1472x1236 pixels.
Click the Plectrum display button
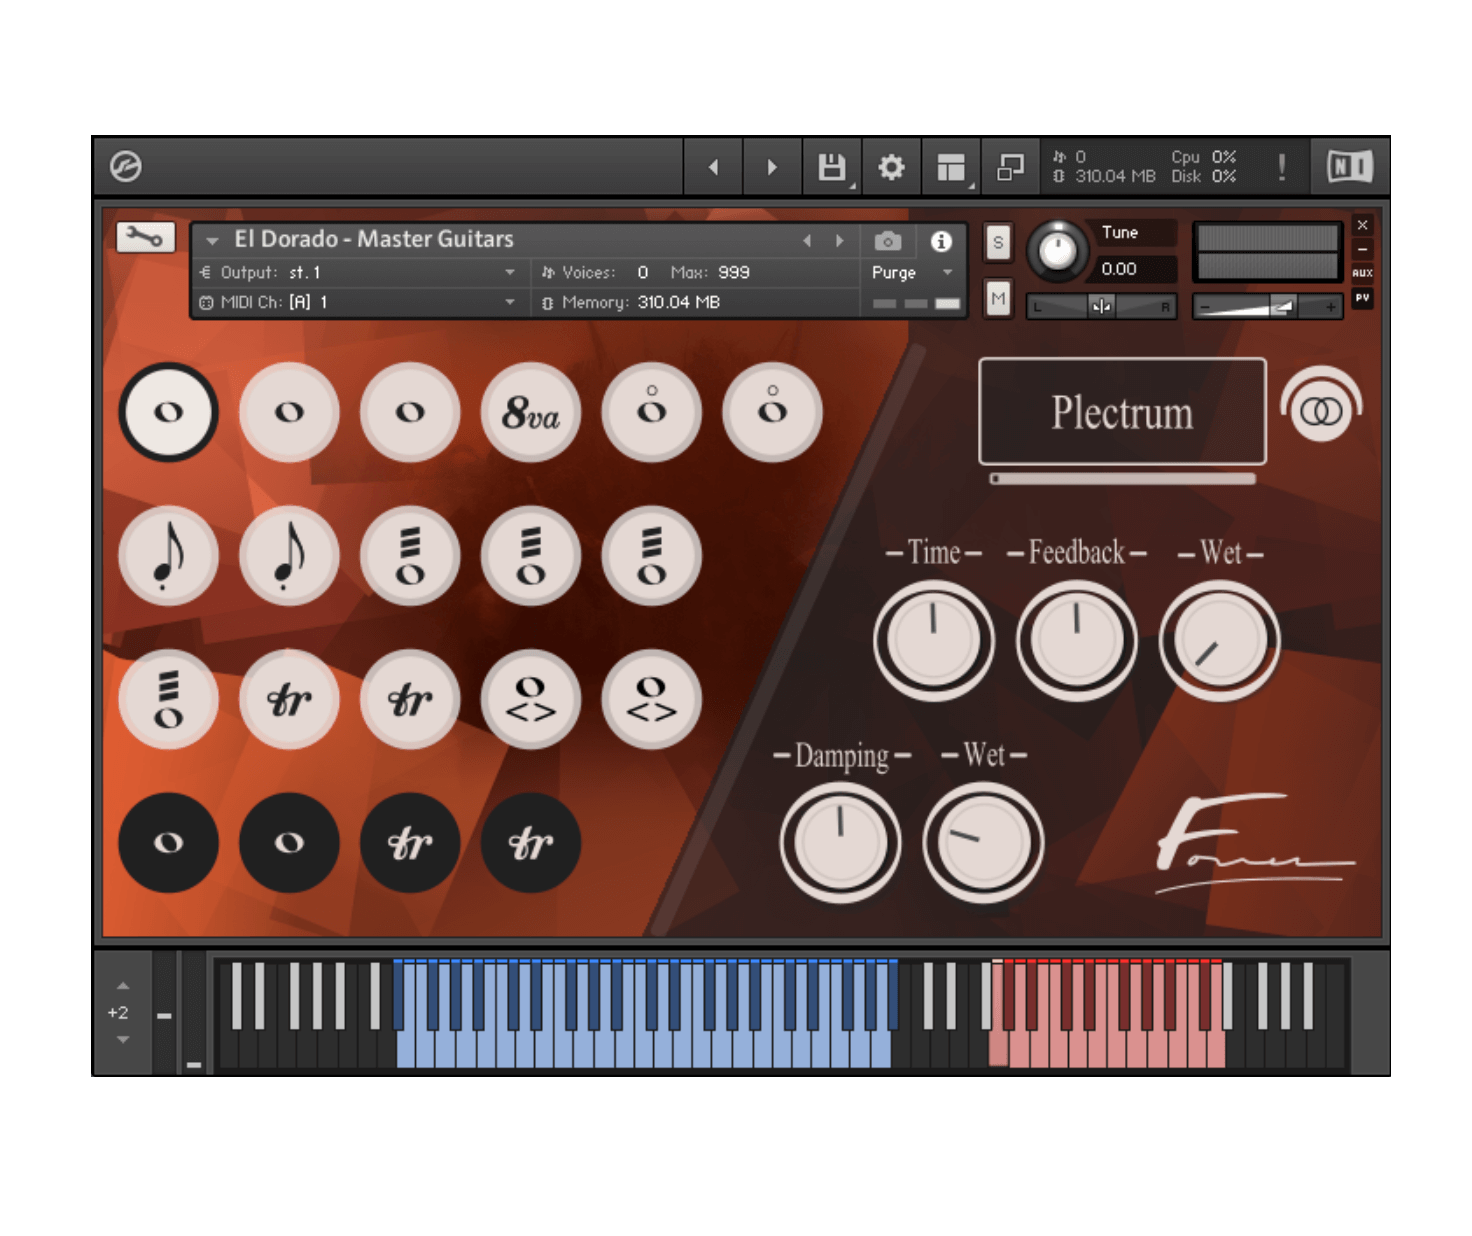pyautogui.click(x=1122, y=412)
